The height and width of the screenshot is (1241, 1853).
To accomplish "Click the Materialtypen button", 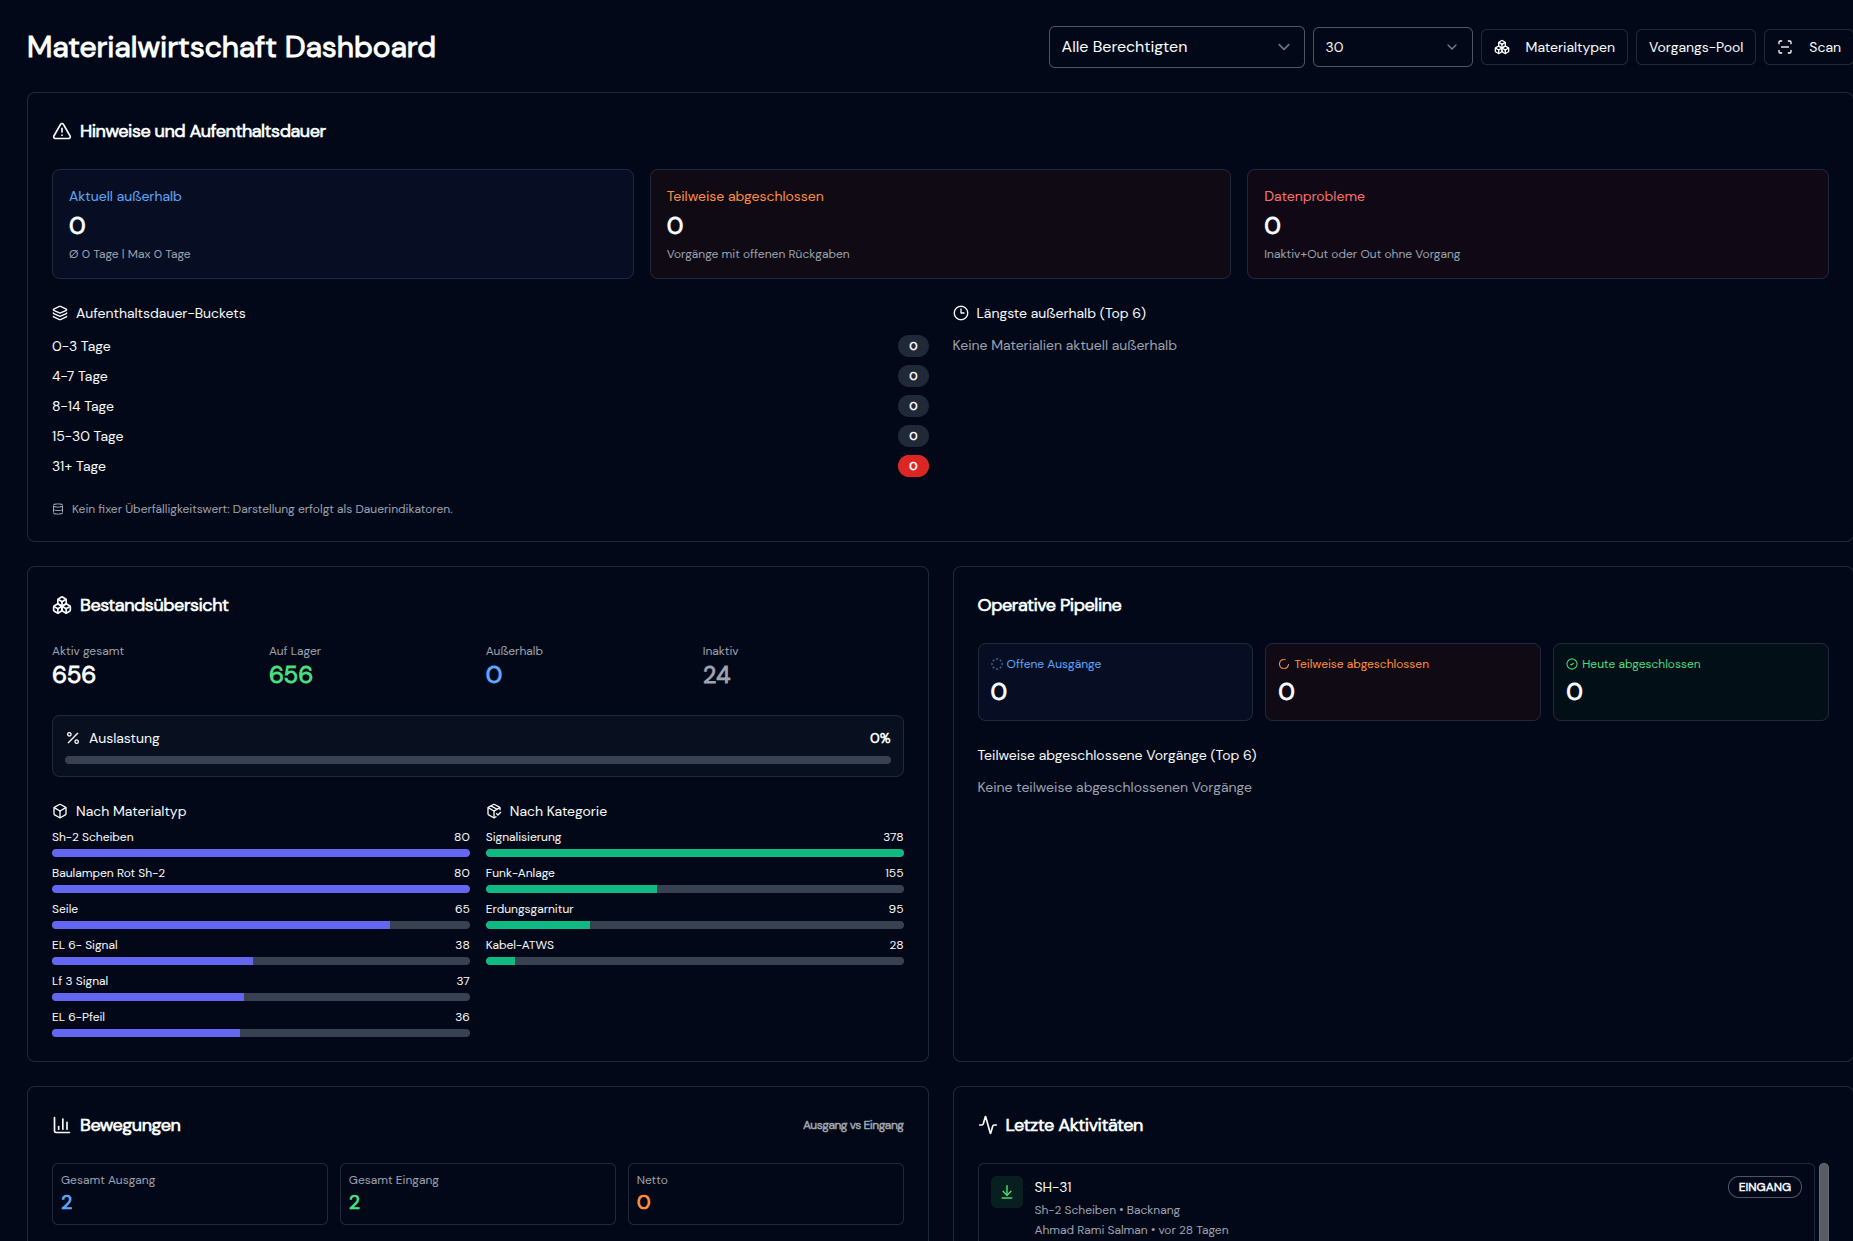I will click(1554, 47).
